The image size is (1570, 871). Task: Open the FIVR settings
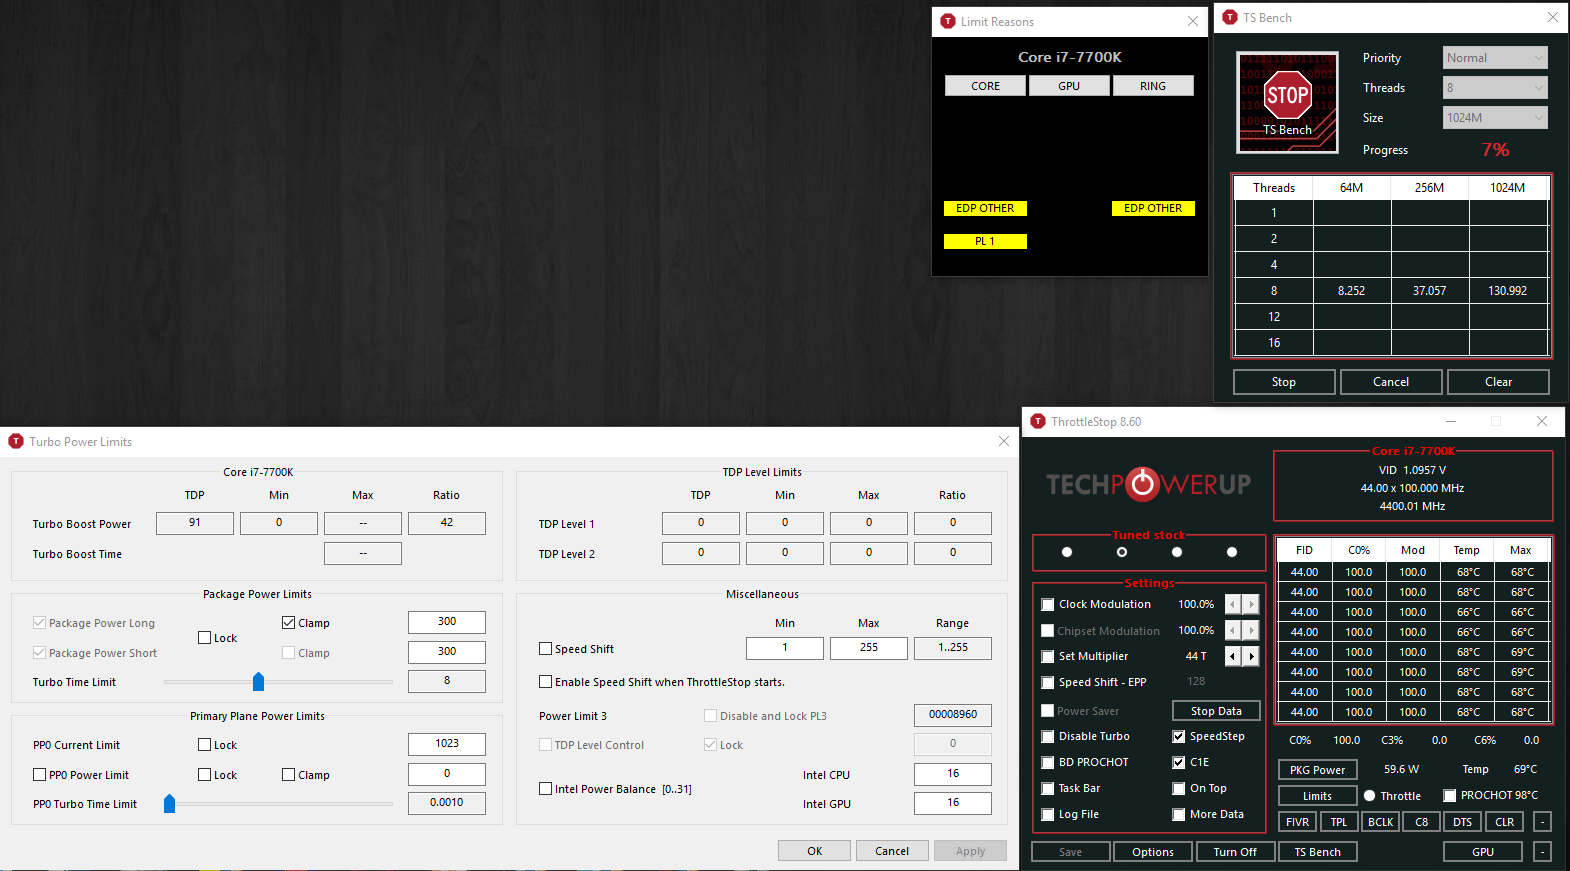pos(1297,822)
